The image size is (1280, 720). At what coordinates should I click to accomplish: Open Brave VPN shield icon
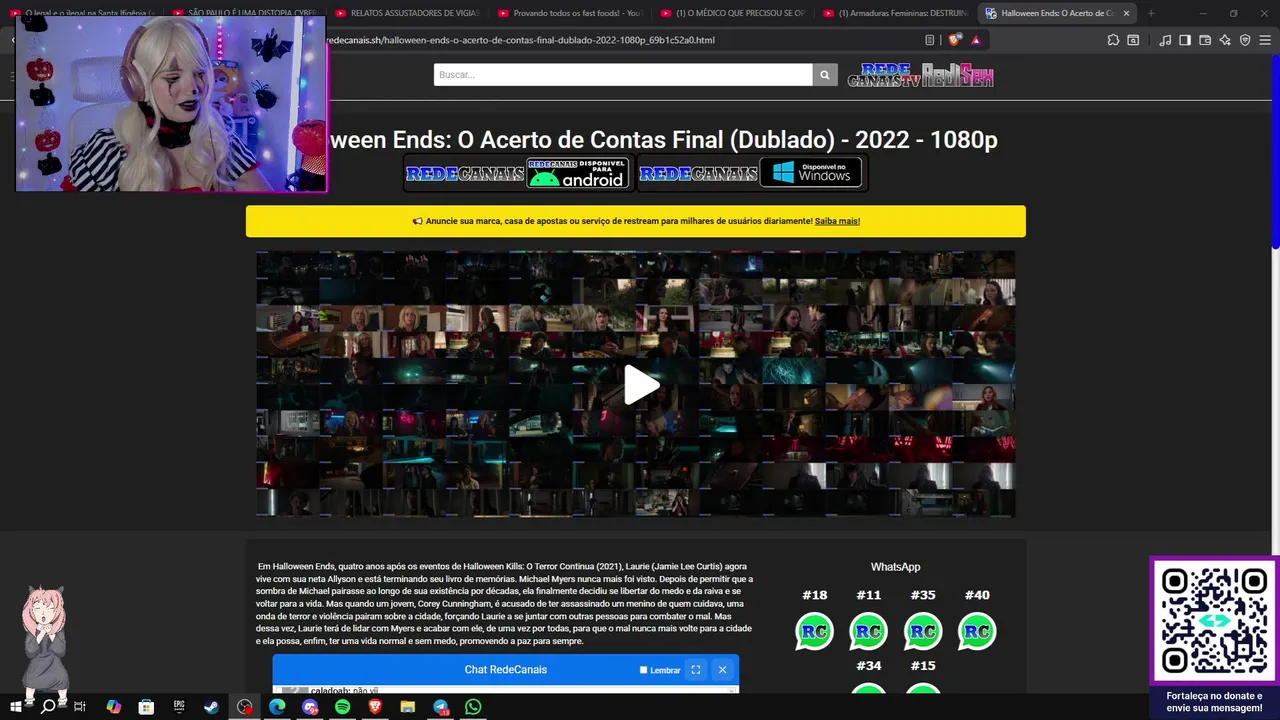(1245, 40)
